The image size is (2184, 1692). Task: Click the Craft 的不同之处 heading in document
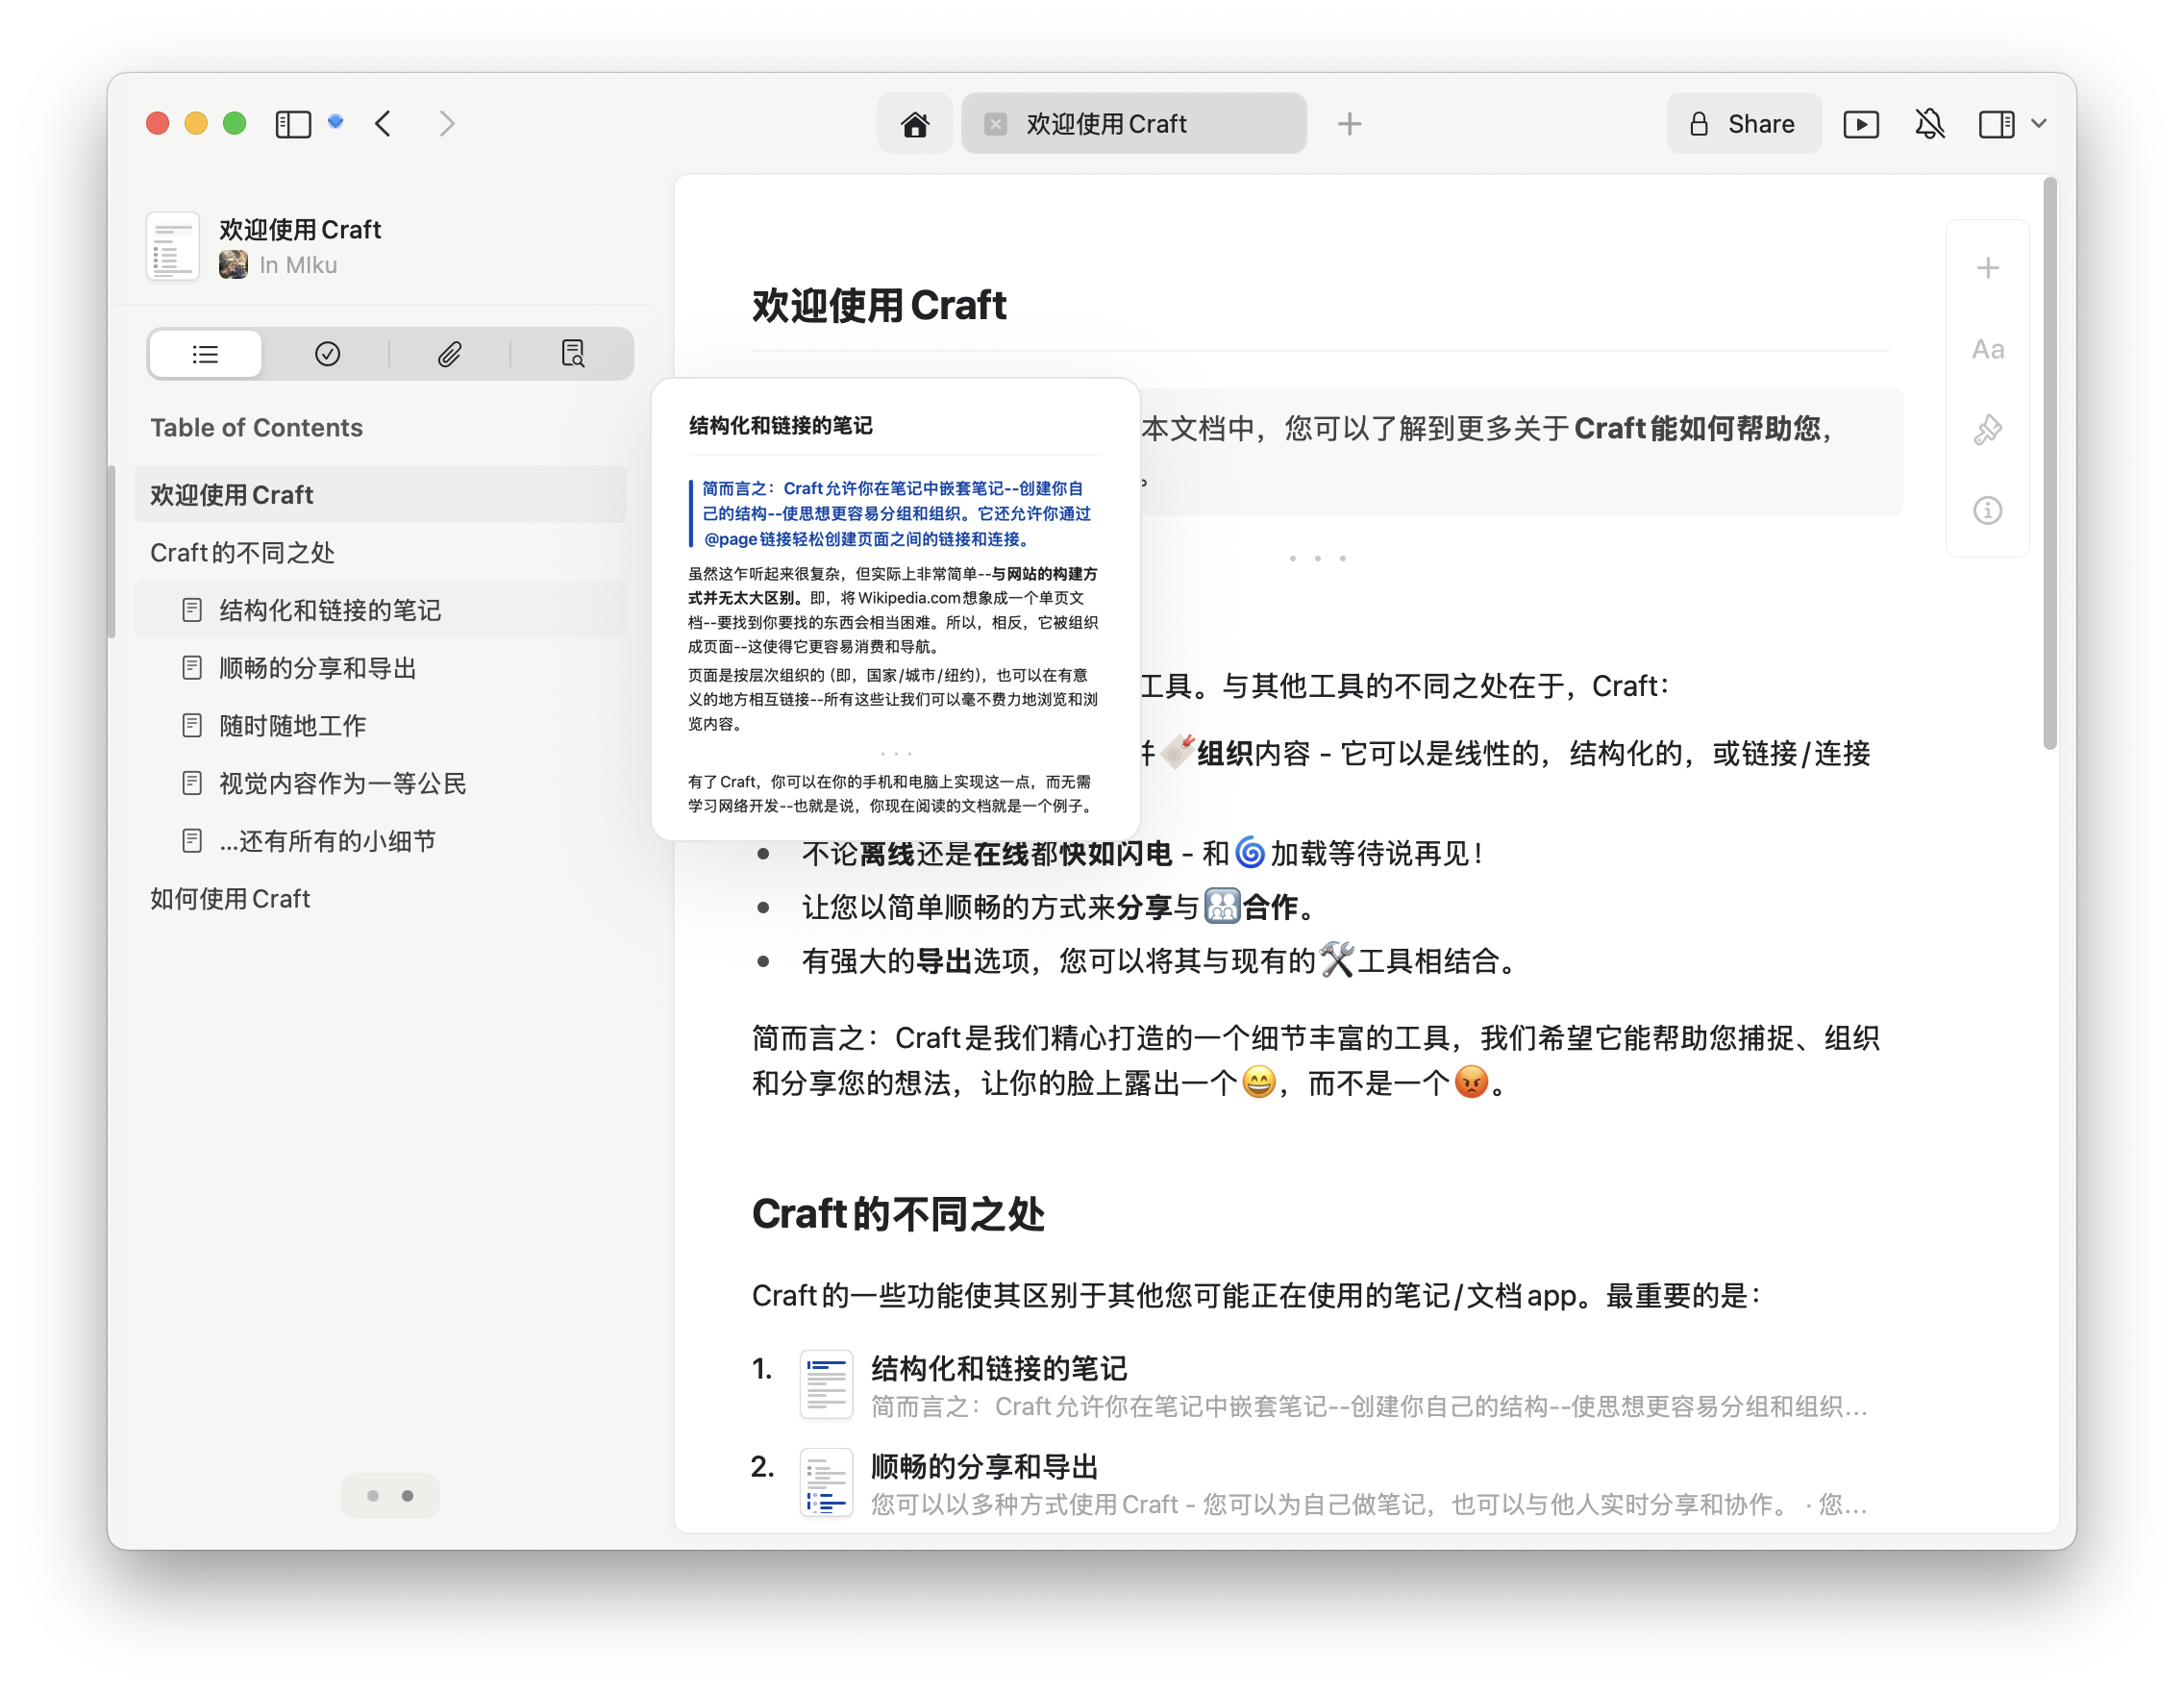[x=898, y=1214]
